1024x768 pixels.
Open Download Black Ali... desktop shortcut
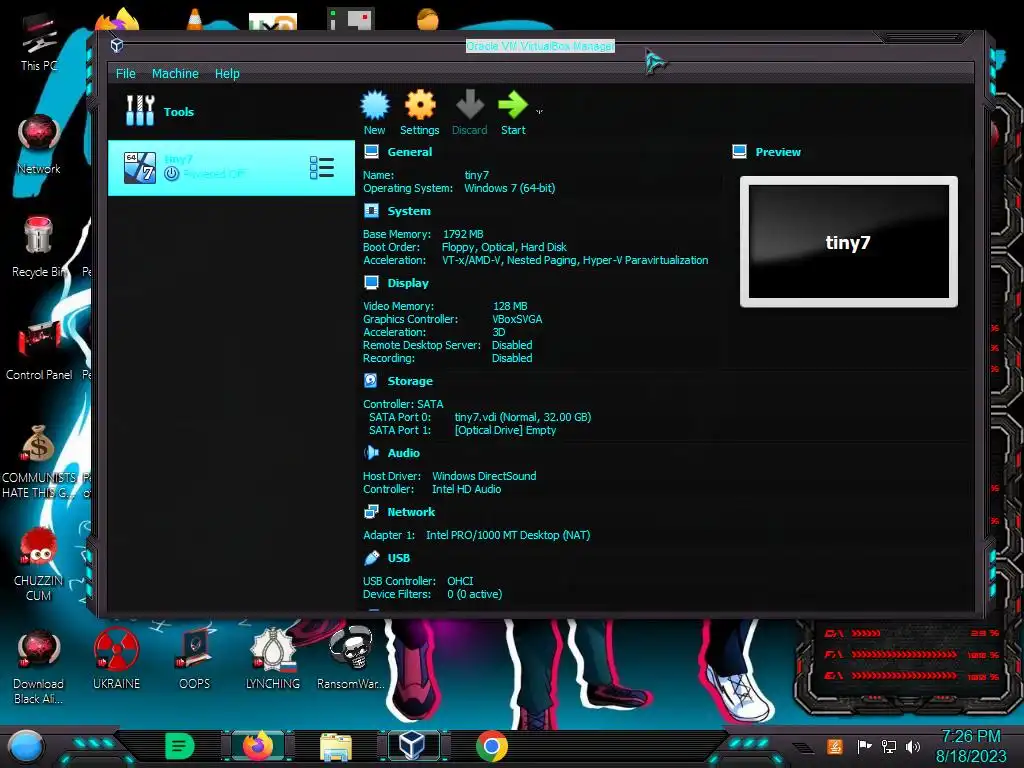pos(39,667)
